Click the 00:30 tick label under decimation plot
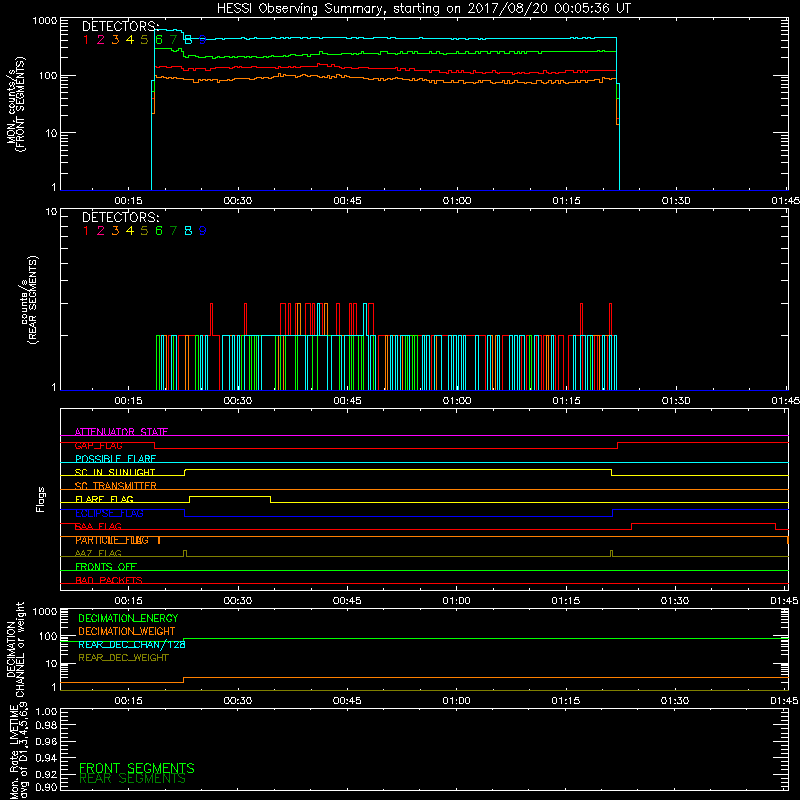 pyautogui.click(x=238, y=701)
